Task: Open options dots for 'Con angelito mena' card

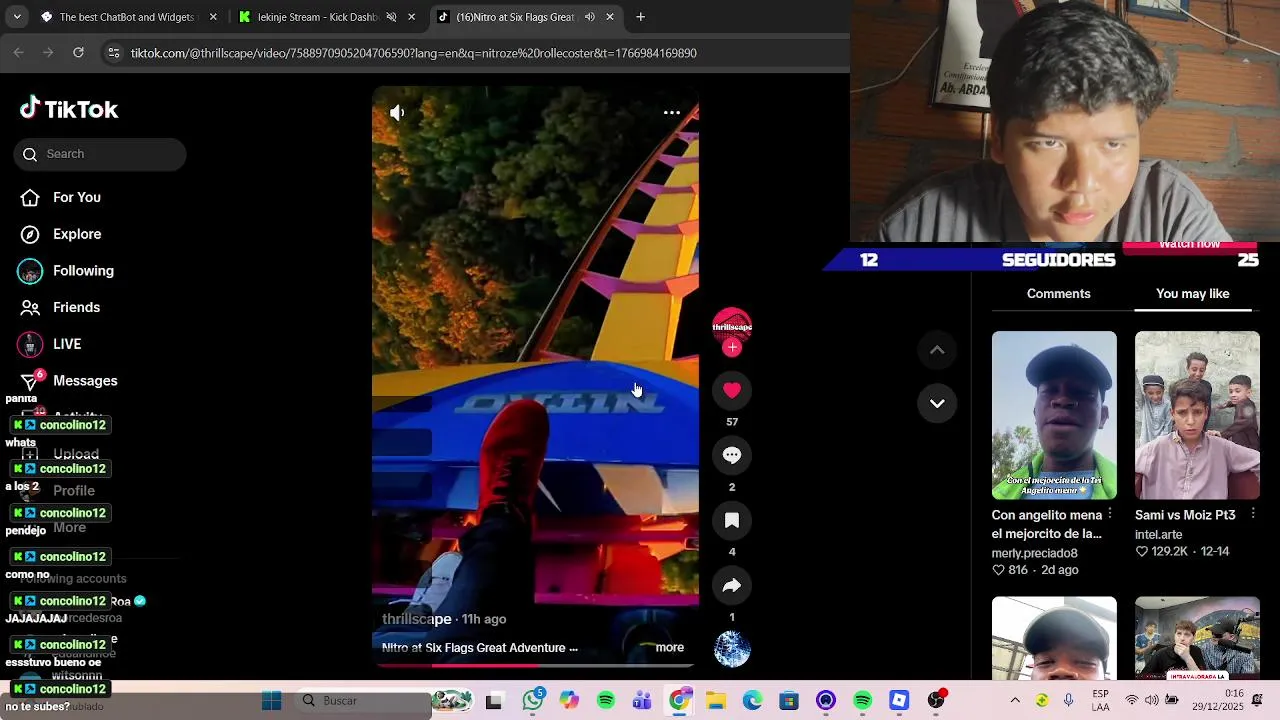Action: coord(1109,514)
